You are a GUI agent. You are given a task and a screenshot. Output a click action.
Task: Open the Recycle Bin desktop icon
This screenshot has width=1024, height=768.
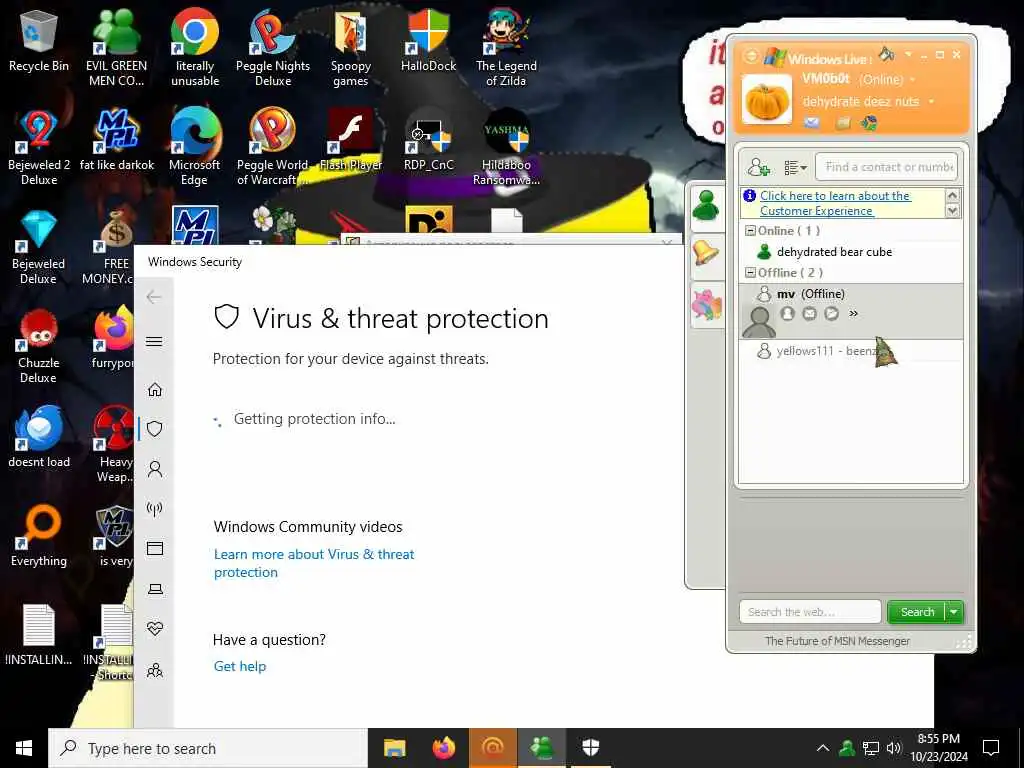pos(39,40)
